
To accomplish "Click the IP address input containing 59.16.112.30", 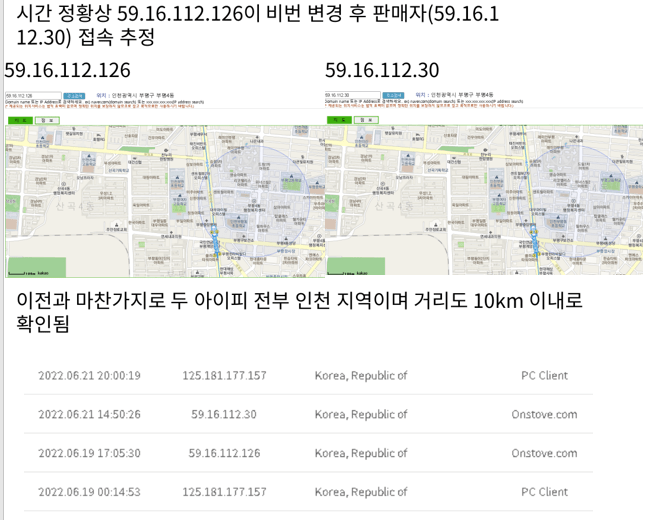I will point(354,96).
